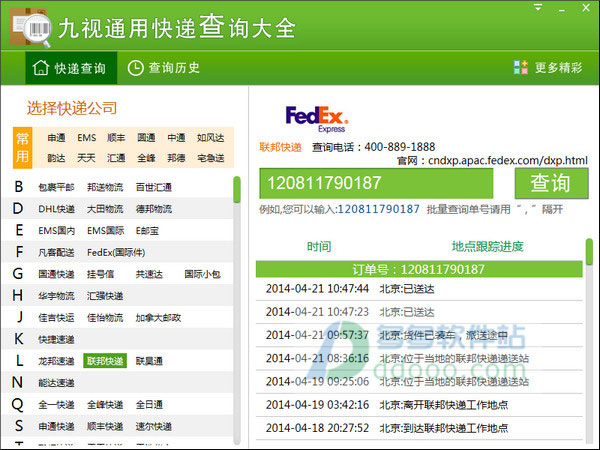Choose 汇强快递 in row H
Image resolution: width=600 pixels, height=450 pixels.
pyautogui.click(x=105, y=296)
